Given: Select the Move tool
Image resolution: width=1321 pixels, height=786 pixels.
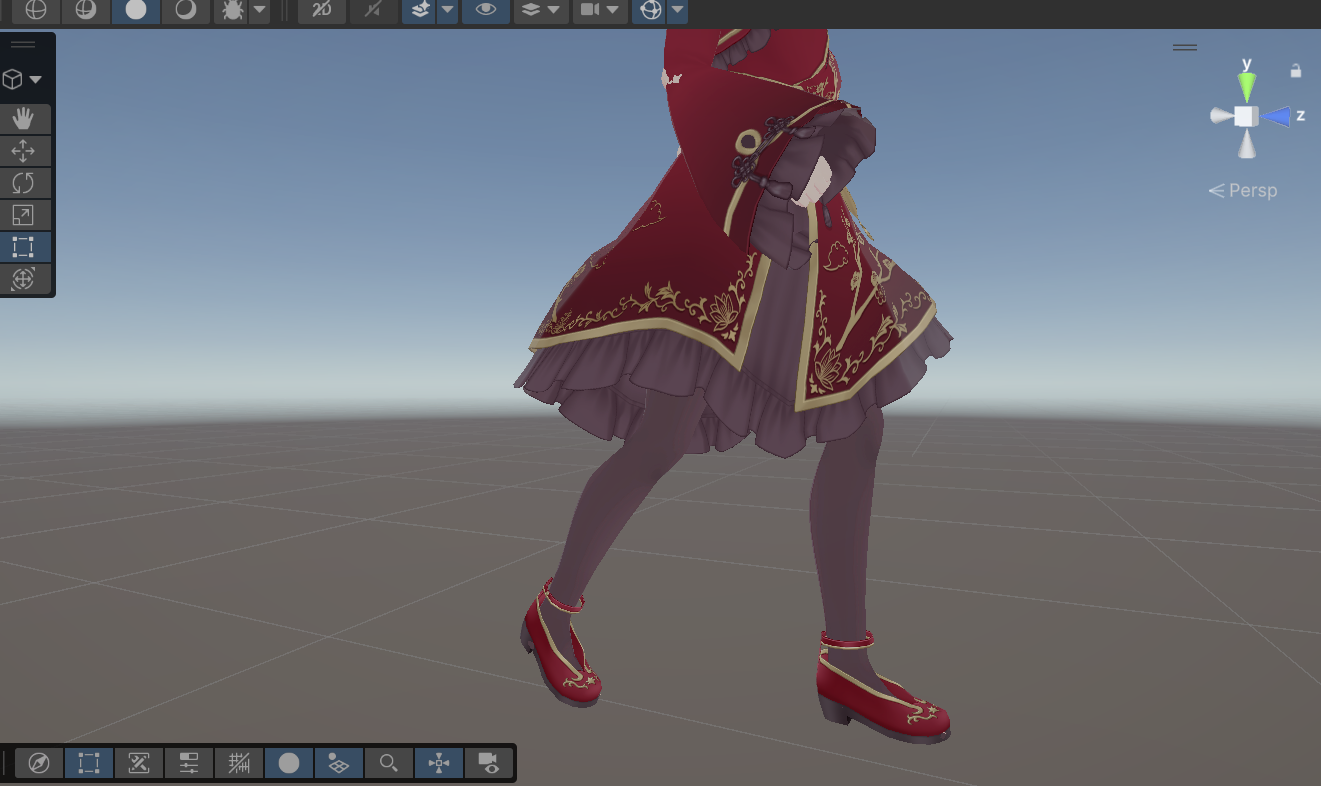Looking at the screenshot, I should pos(24,151).
